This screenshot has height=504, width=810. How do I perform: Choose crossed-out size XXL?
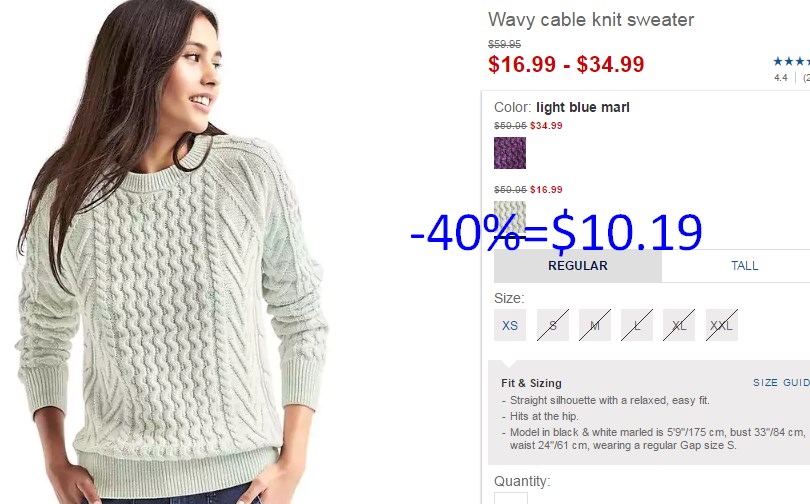tap(722, 325)
